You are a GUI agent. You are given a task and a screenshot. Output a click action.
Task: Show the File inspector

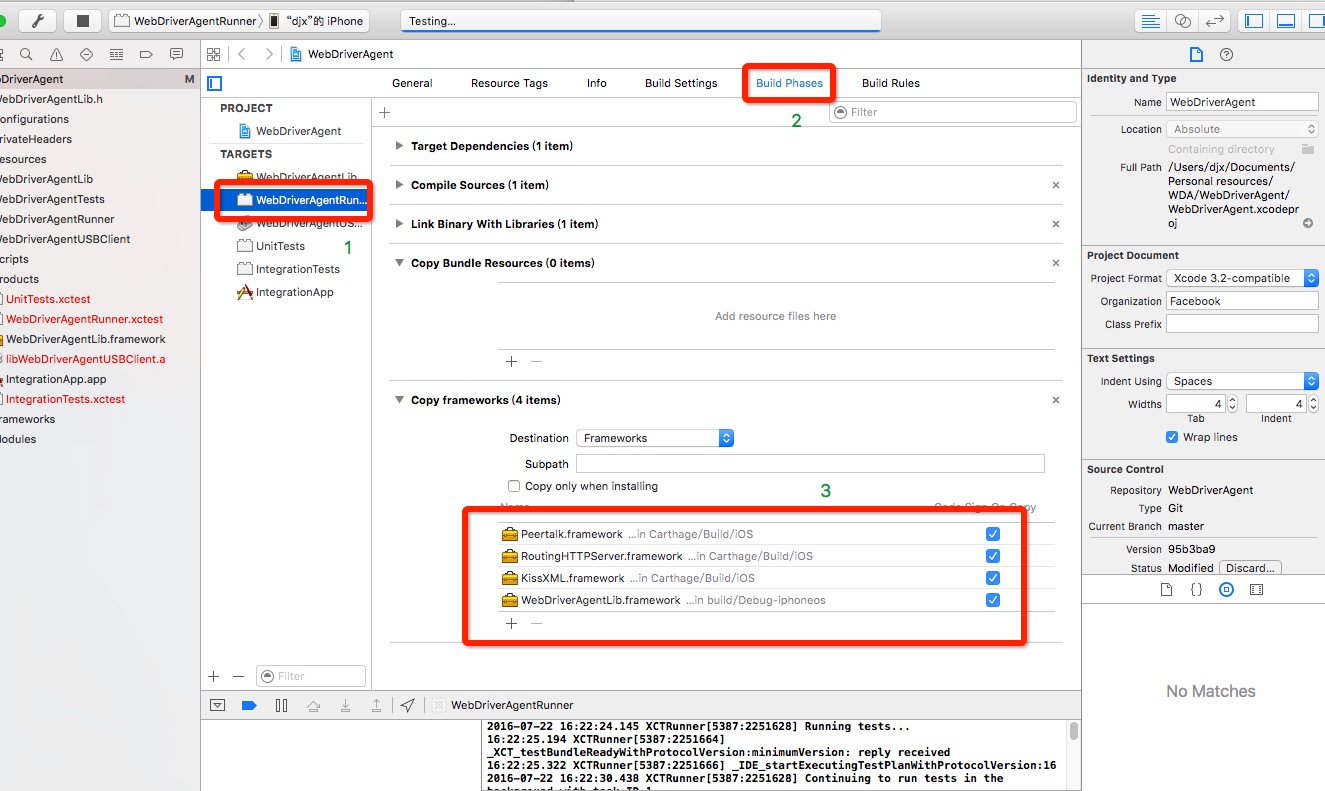pyautogui.click(x=1195, y=55)
